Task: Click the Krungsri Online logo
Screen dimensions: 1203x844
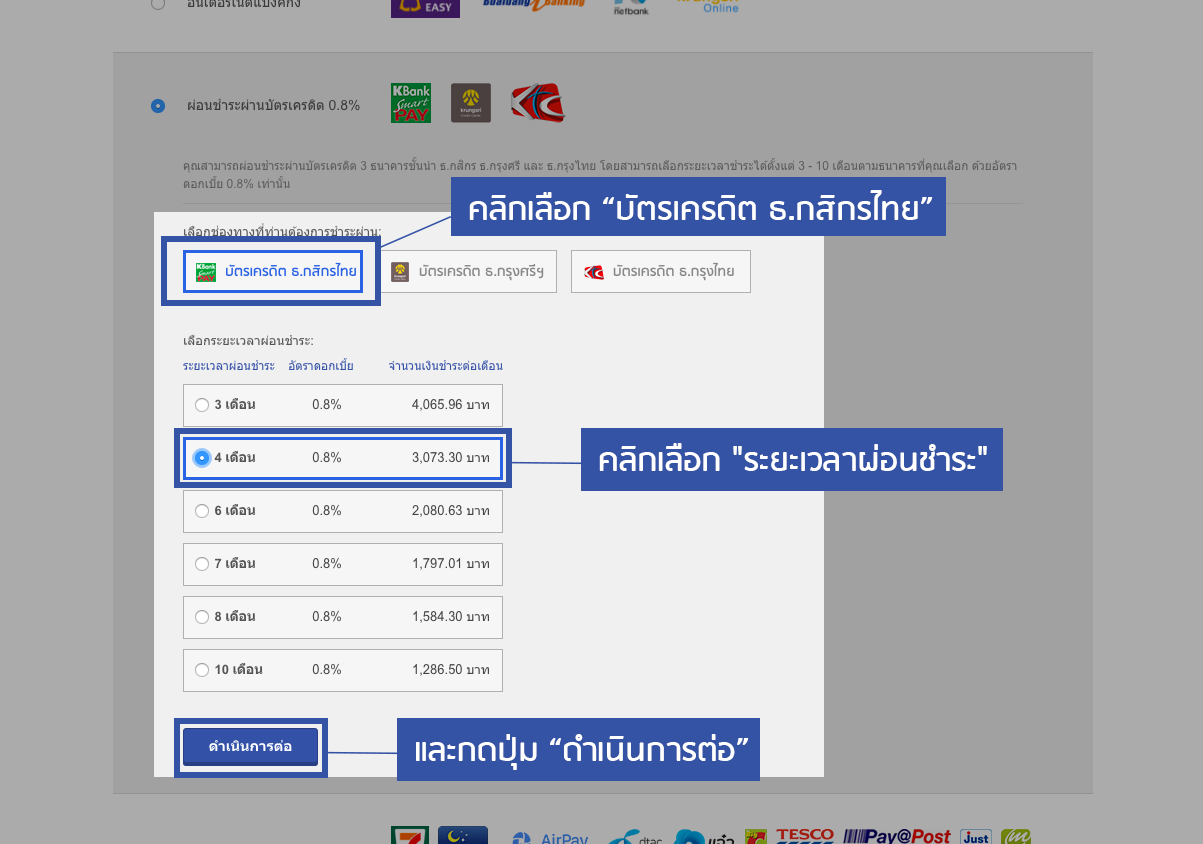Action: (x=709, y=6)
